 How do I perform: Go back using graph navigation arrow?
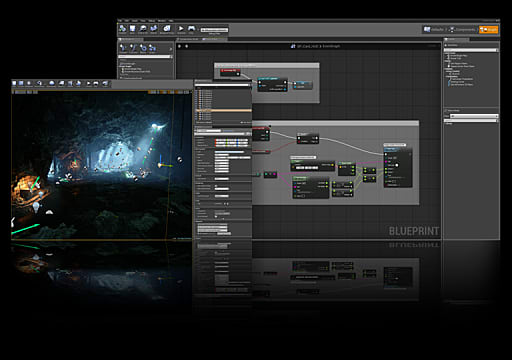coord(179,46)
